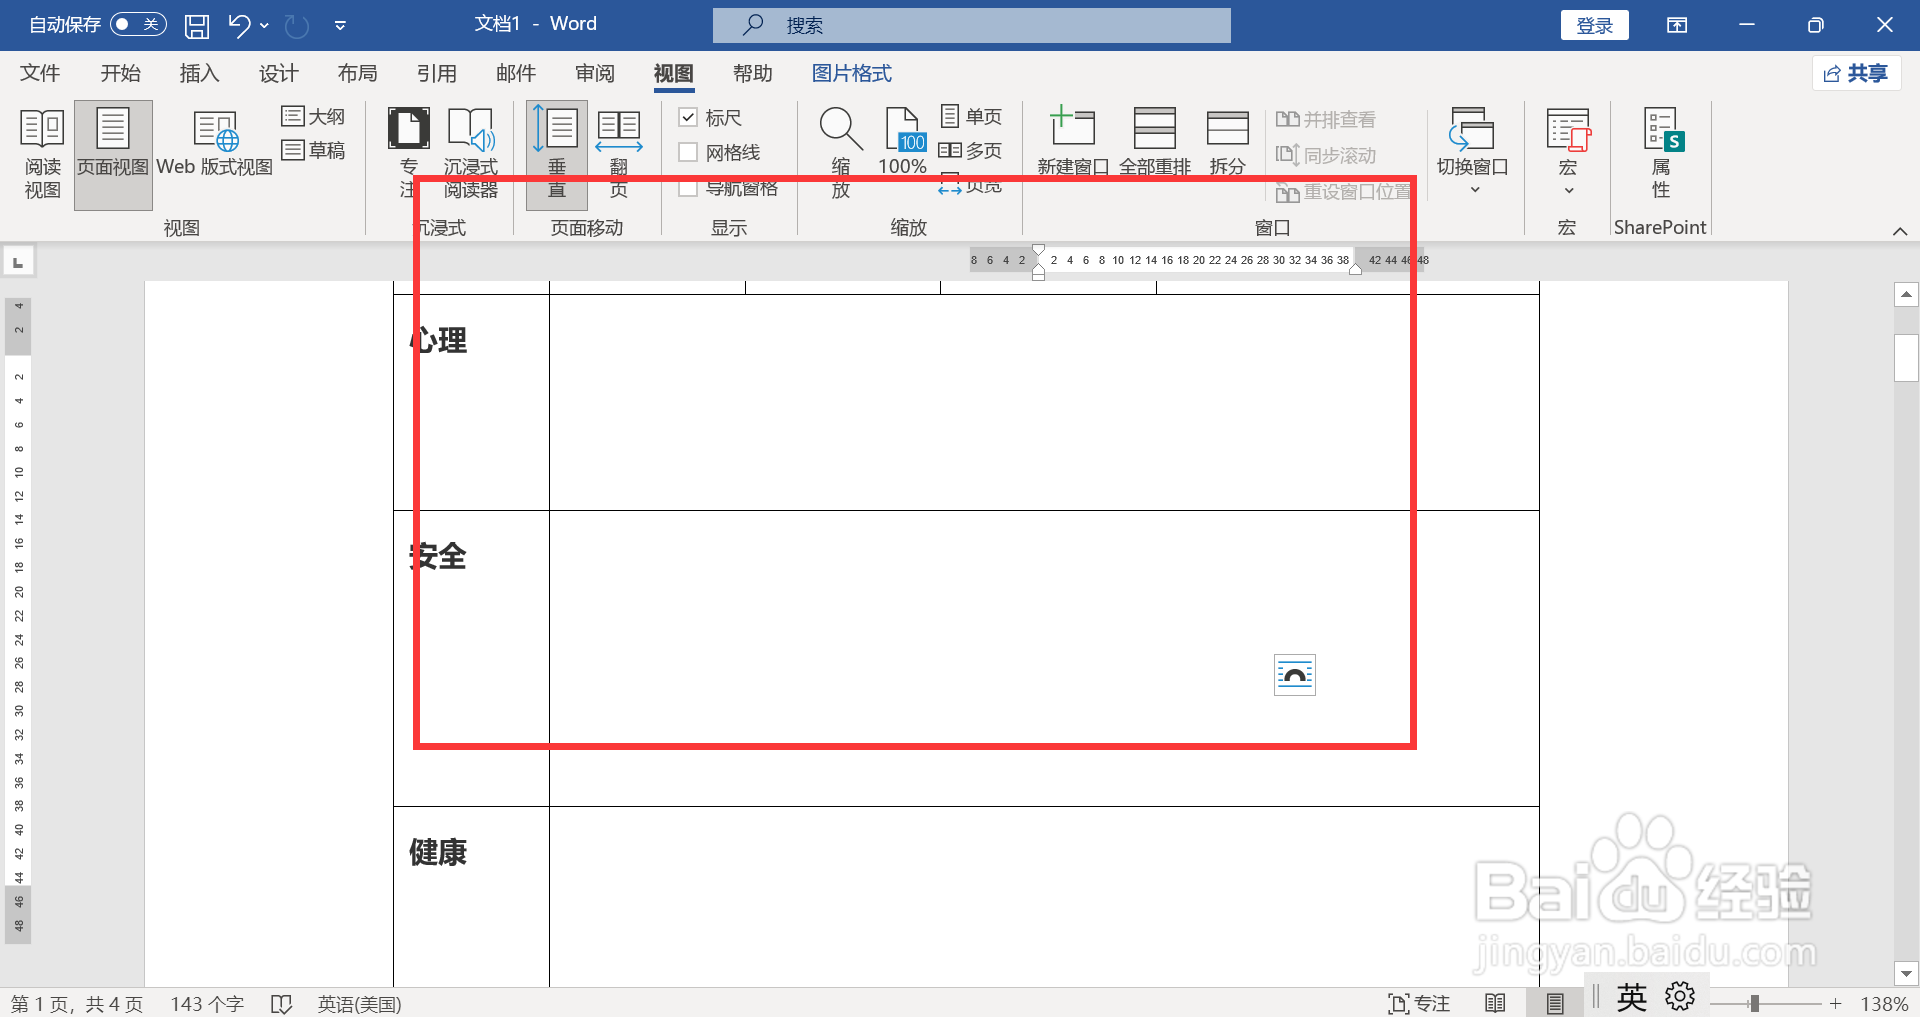Open SharePoint Properties (属性)
Viewport: 1920px width, 1017px height.
coord(1662,154)
